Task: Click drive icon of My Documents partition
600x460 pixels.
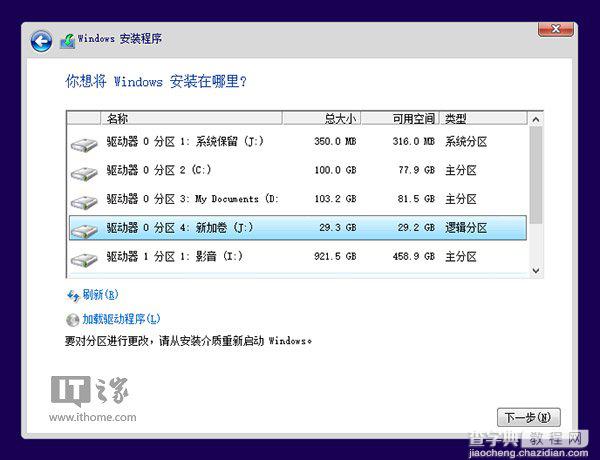Action: [x=84, y=203]
